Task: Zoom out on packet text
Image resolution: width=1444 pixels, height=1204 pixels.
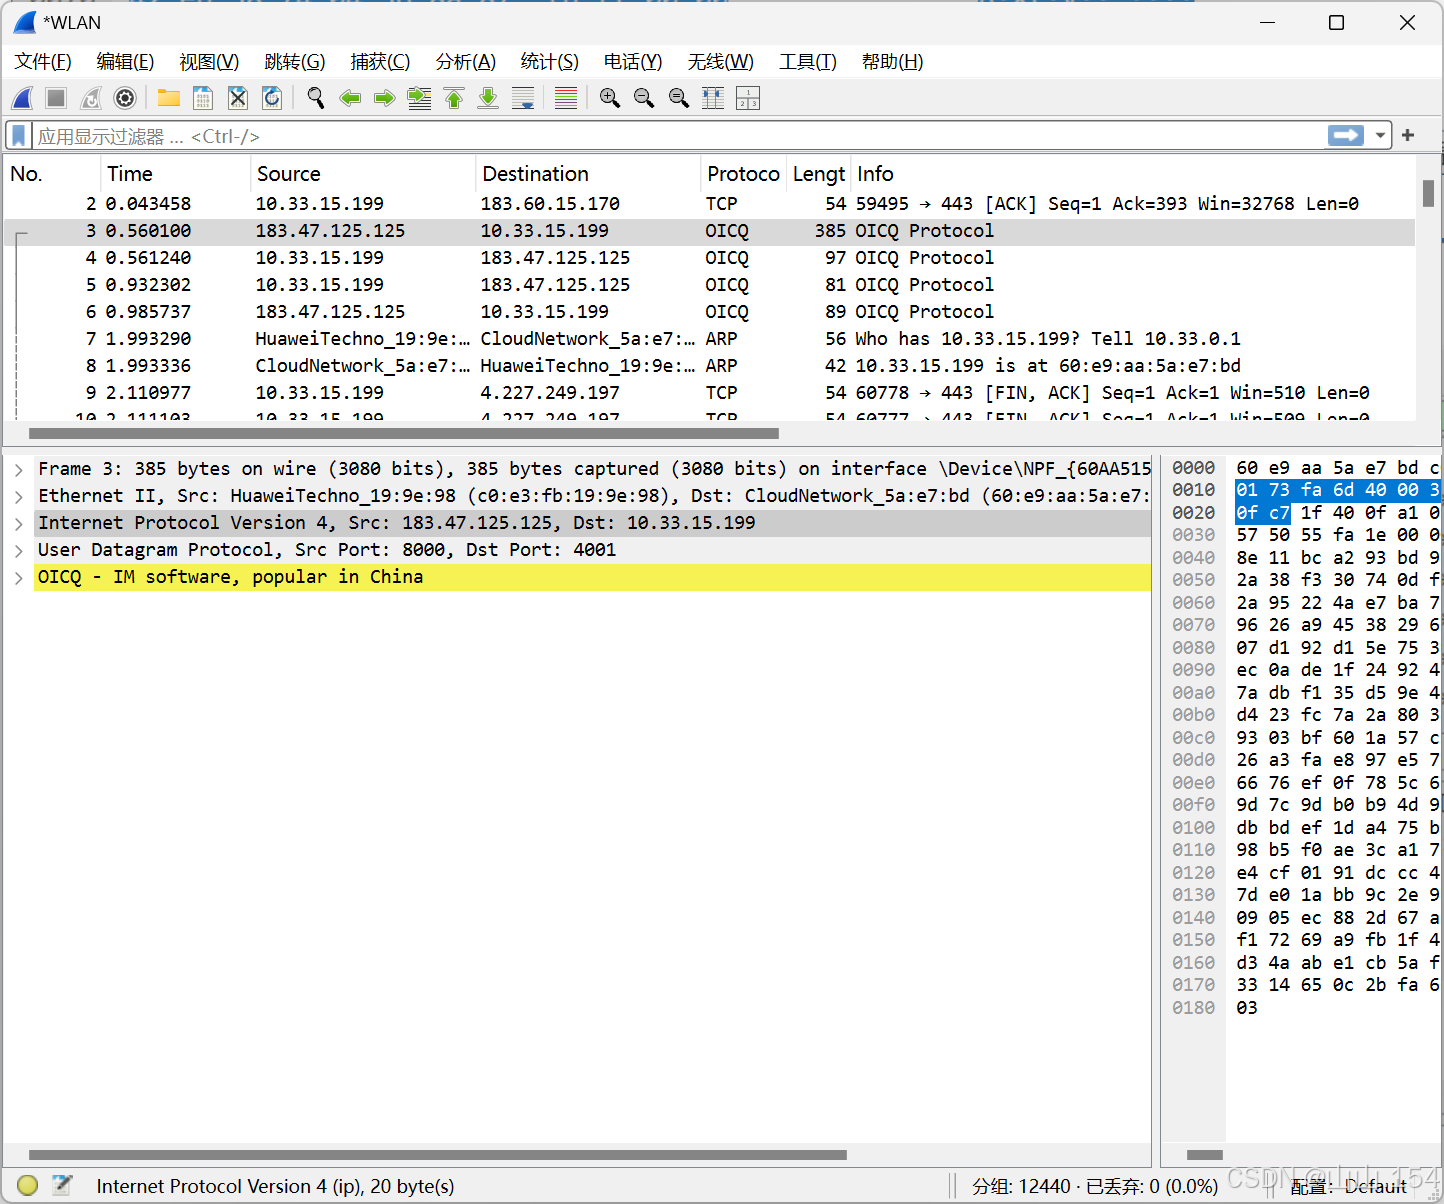Action: (x=644, y=98)
